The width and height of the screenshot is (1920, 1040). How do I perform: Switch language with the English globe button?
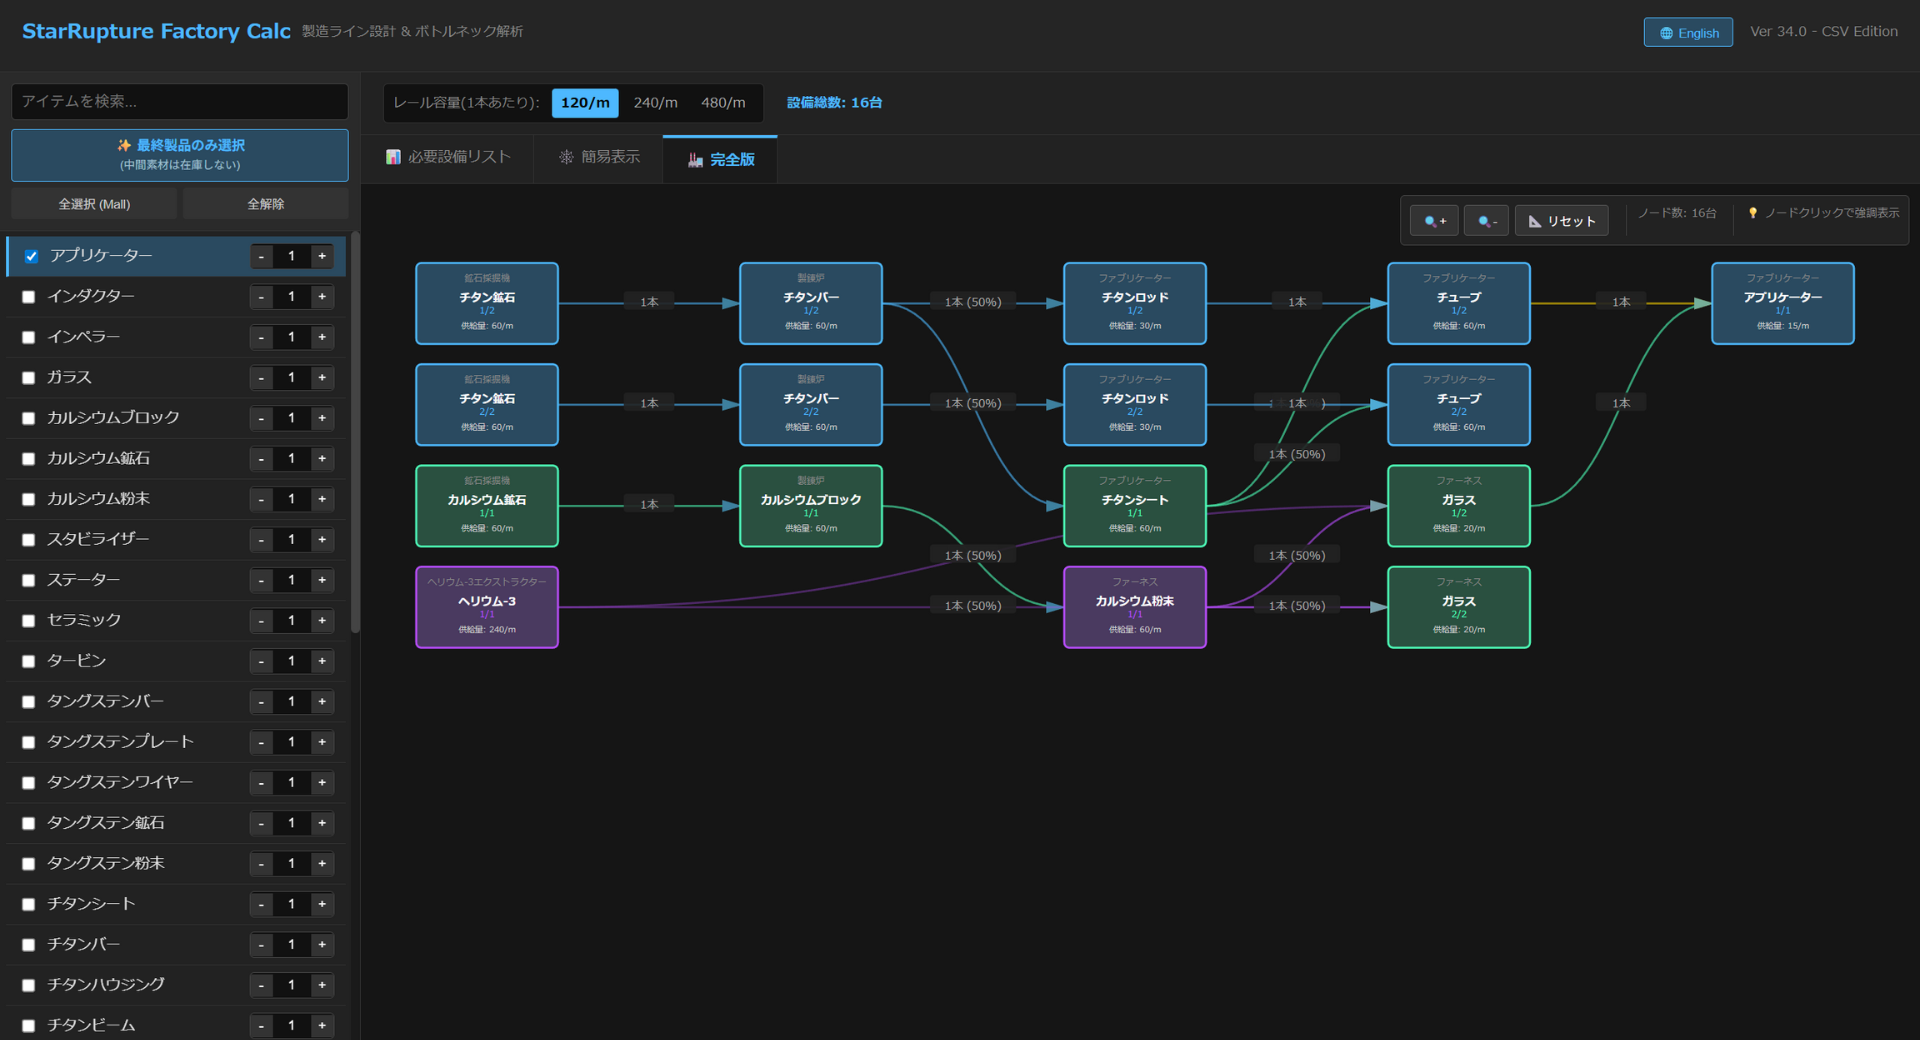coord(1688,33)
